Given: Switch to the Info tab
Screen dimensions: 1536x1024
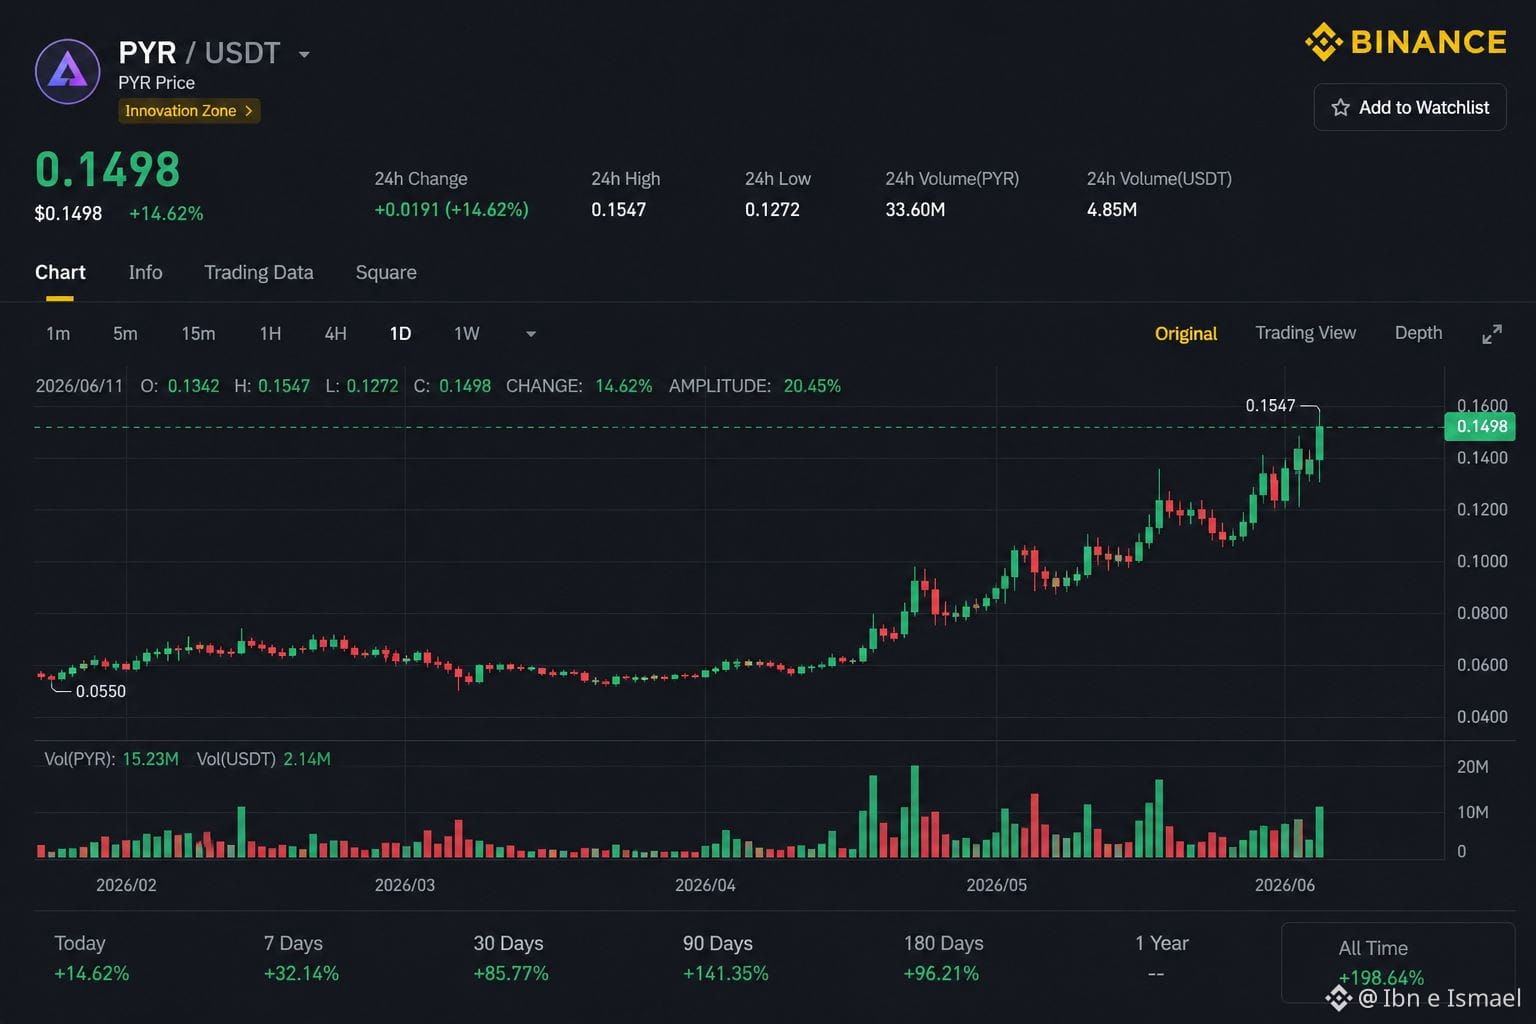Looking at the screenshot, I should (145, 272).
